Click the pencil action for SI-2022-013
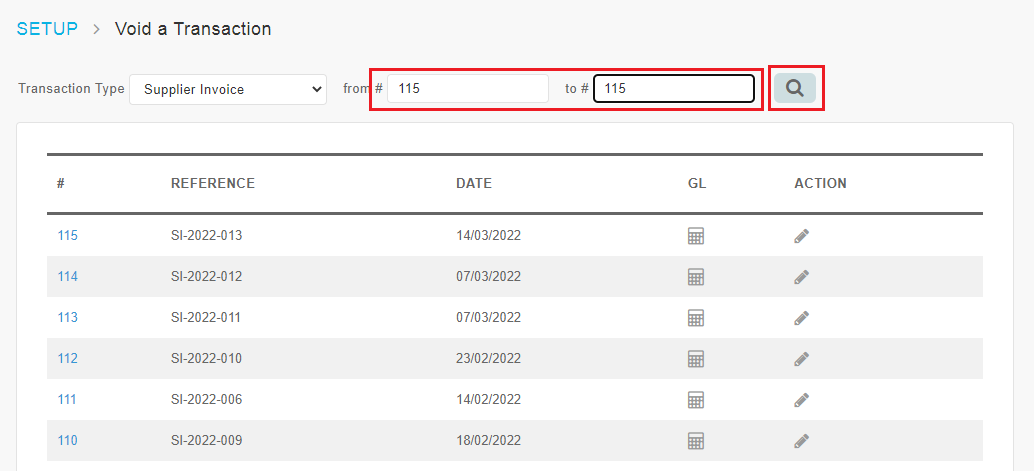The image size is (1034, 471). pyautogui.click(x=801, y=236)
